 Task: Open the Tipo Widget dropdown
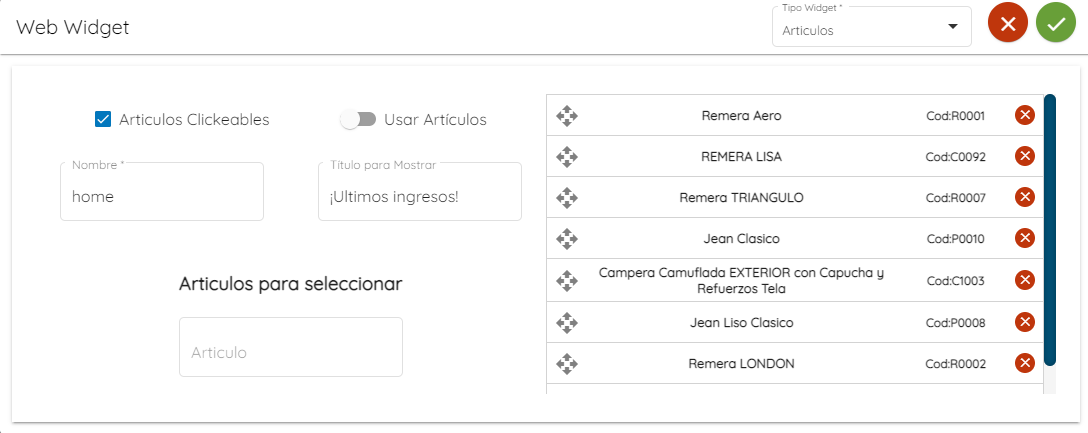tap(872, 27)
